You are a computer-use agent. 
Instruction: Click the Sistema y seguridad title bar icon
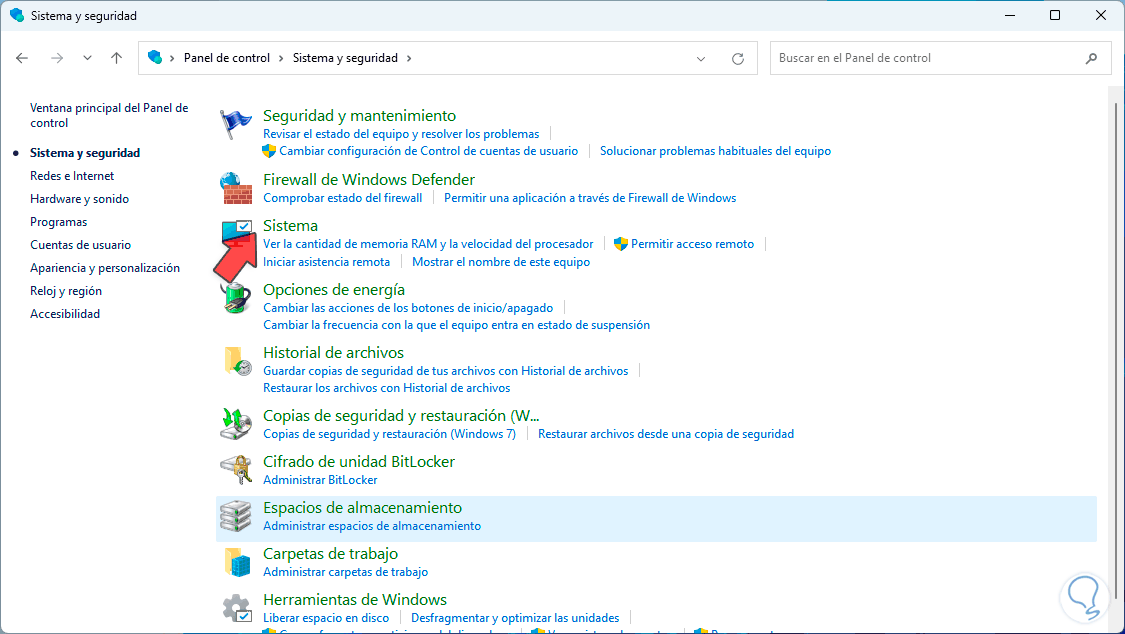(x=17, y=15)
